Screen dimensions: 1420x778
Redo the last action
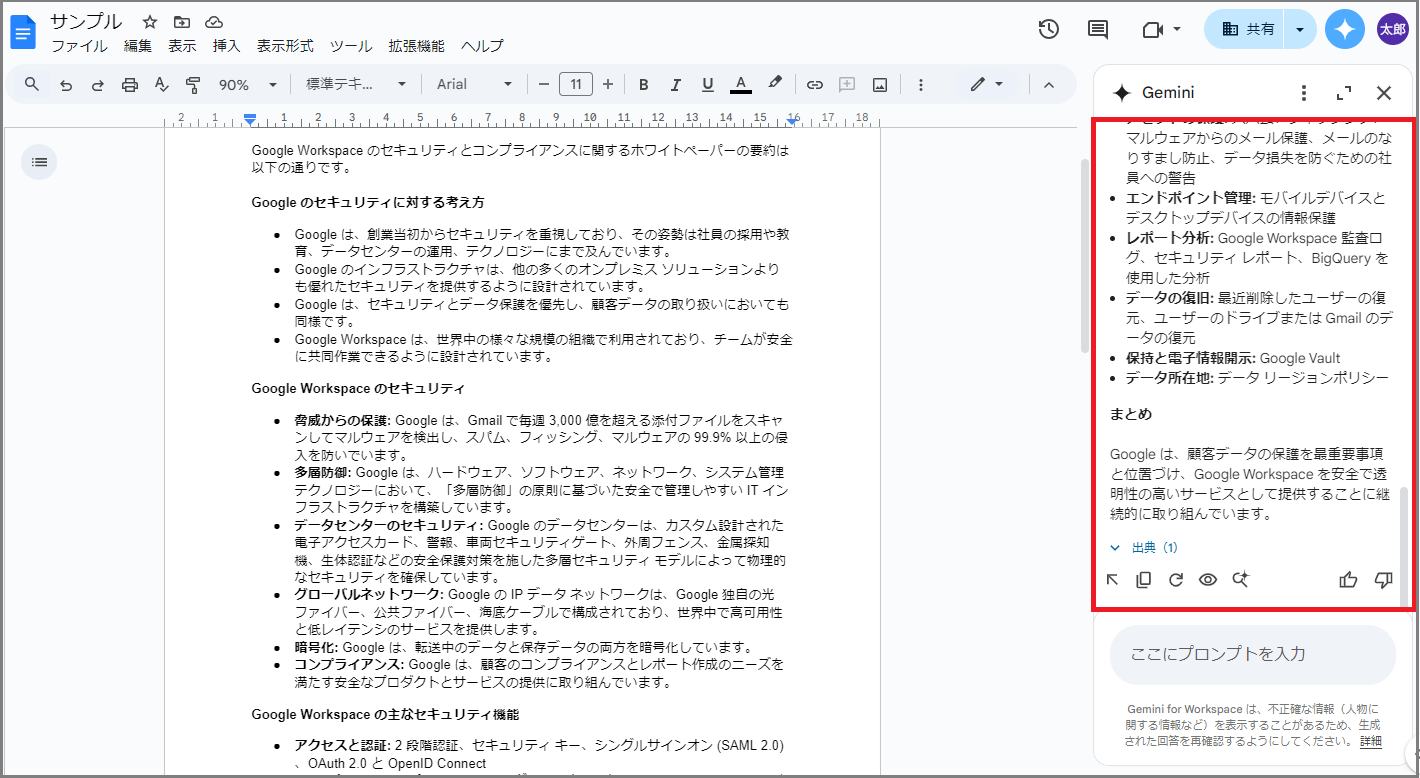(x=97, y=85)
